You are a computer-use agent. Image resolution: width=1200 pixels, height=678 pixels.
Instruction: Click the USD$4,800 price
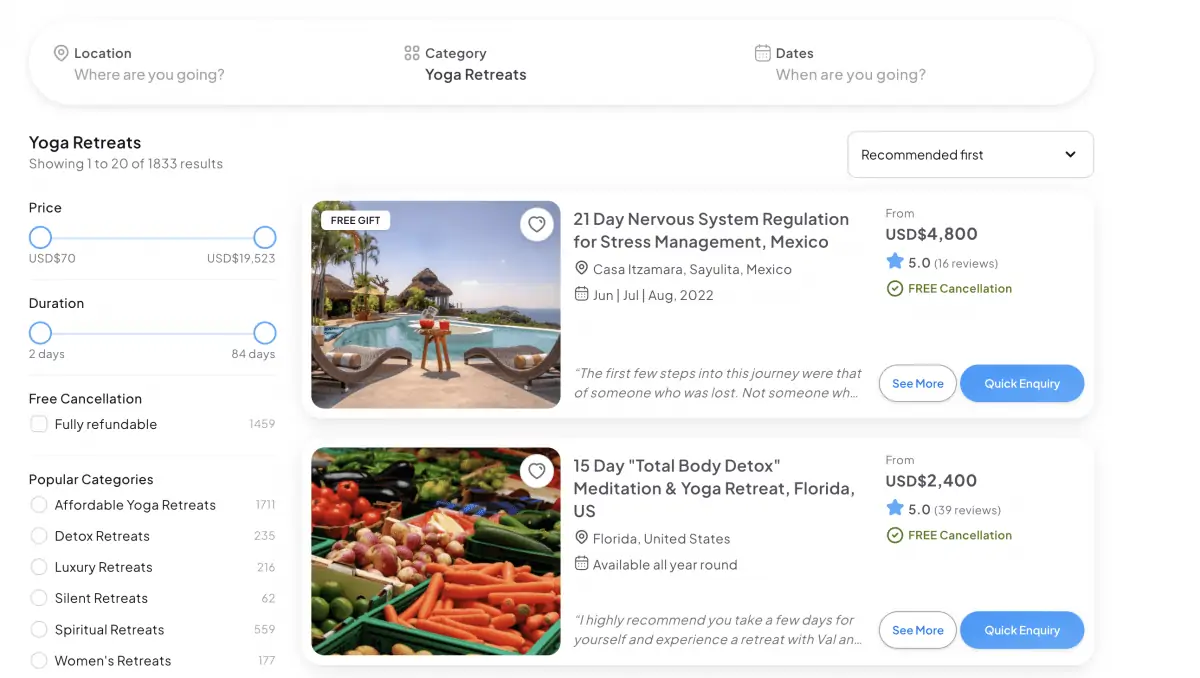pos(932,234)
